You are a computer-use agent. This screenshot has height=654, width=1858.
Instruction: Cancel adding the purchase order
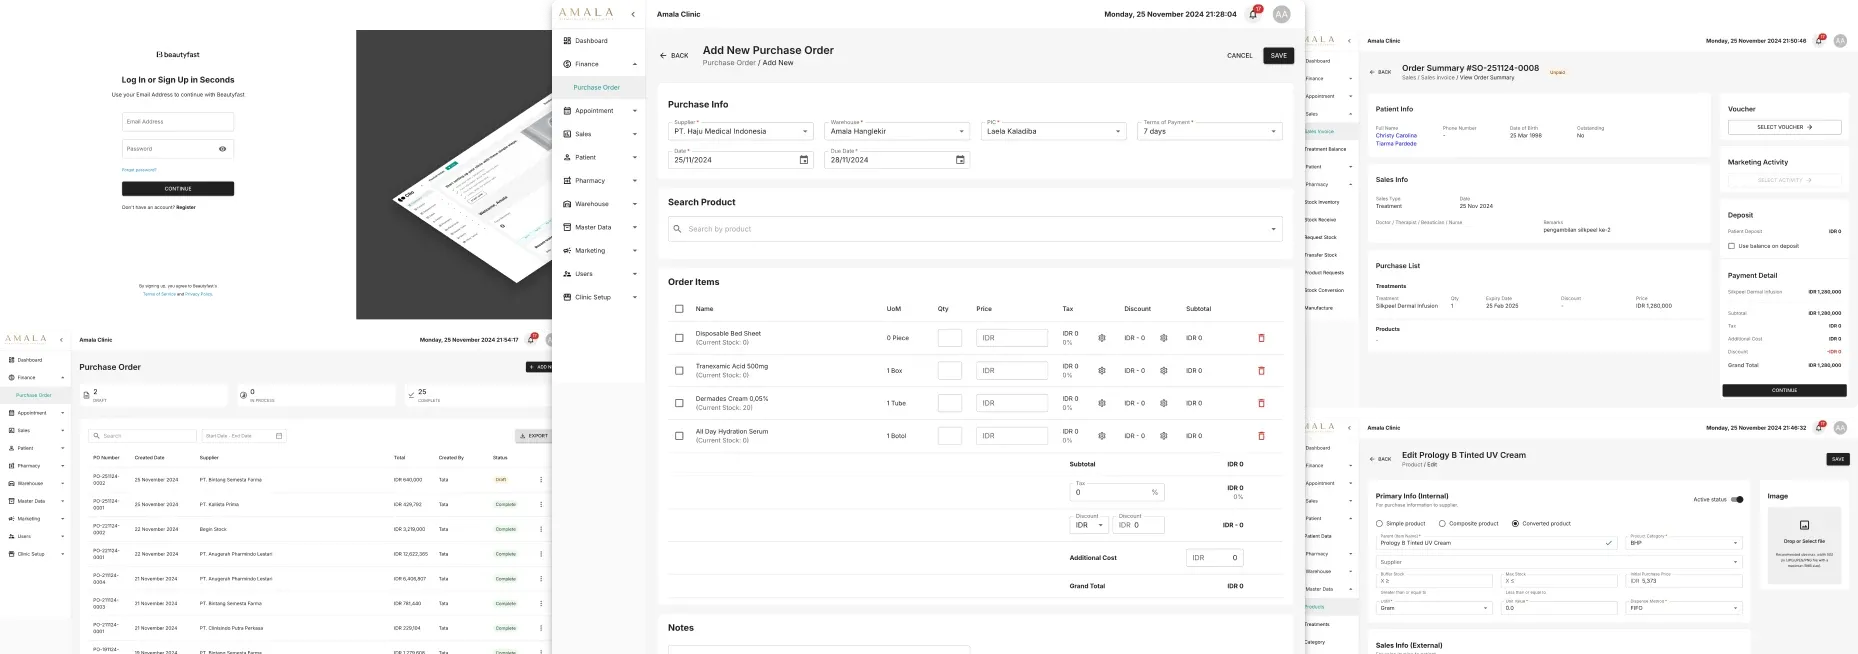1240,56
